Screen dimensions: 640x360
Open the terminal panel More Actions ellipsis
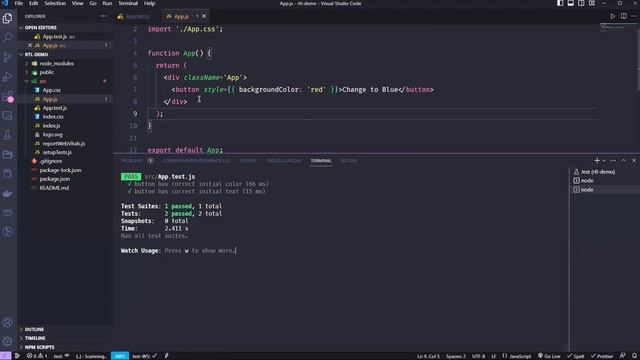pos(613,161)
